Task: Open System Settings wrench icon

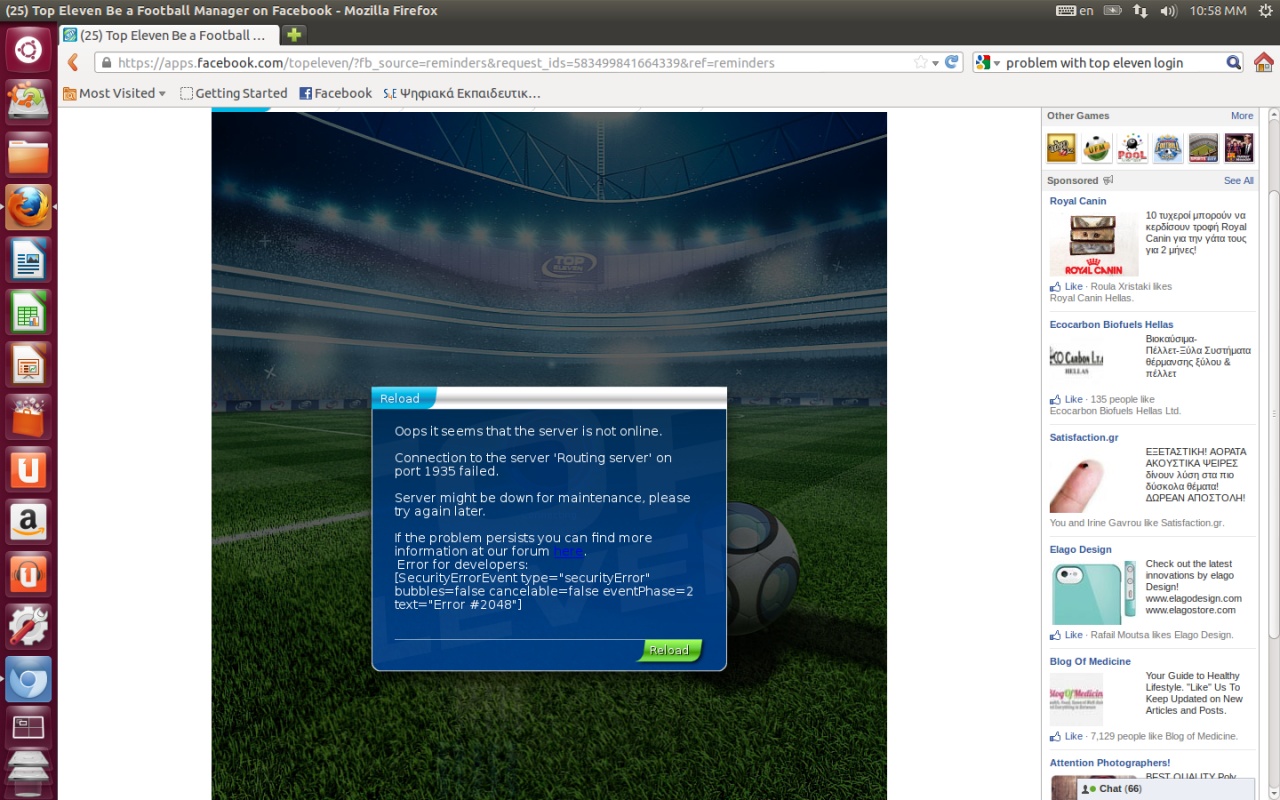Action: click(28, 627)
